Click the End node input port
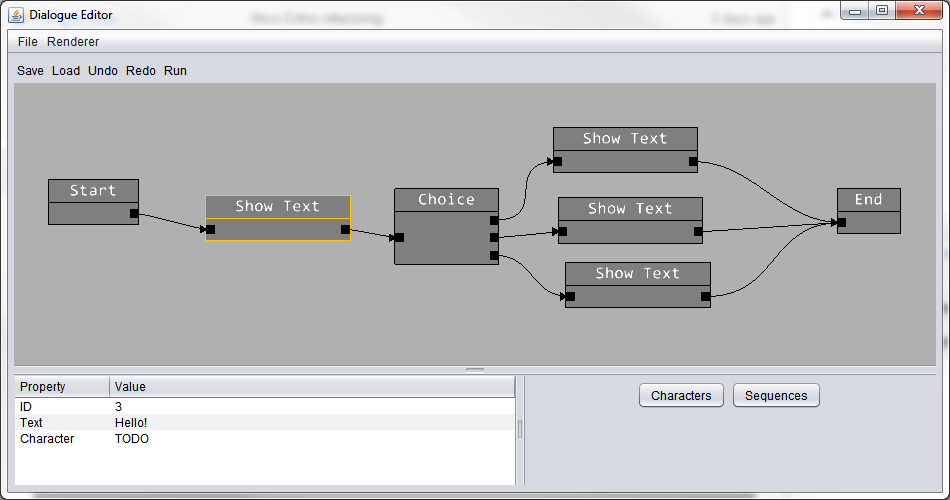 (842, 222)
